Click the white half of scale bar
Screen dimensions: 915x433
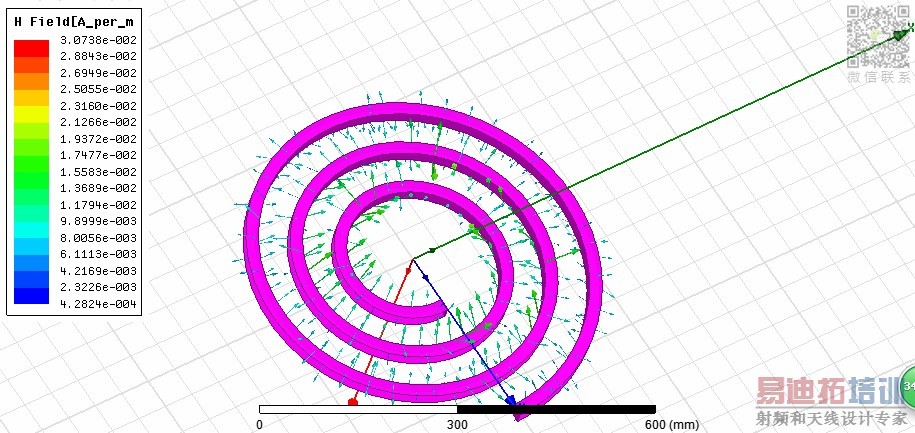click(x=358, y=410)
